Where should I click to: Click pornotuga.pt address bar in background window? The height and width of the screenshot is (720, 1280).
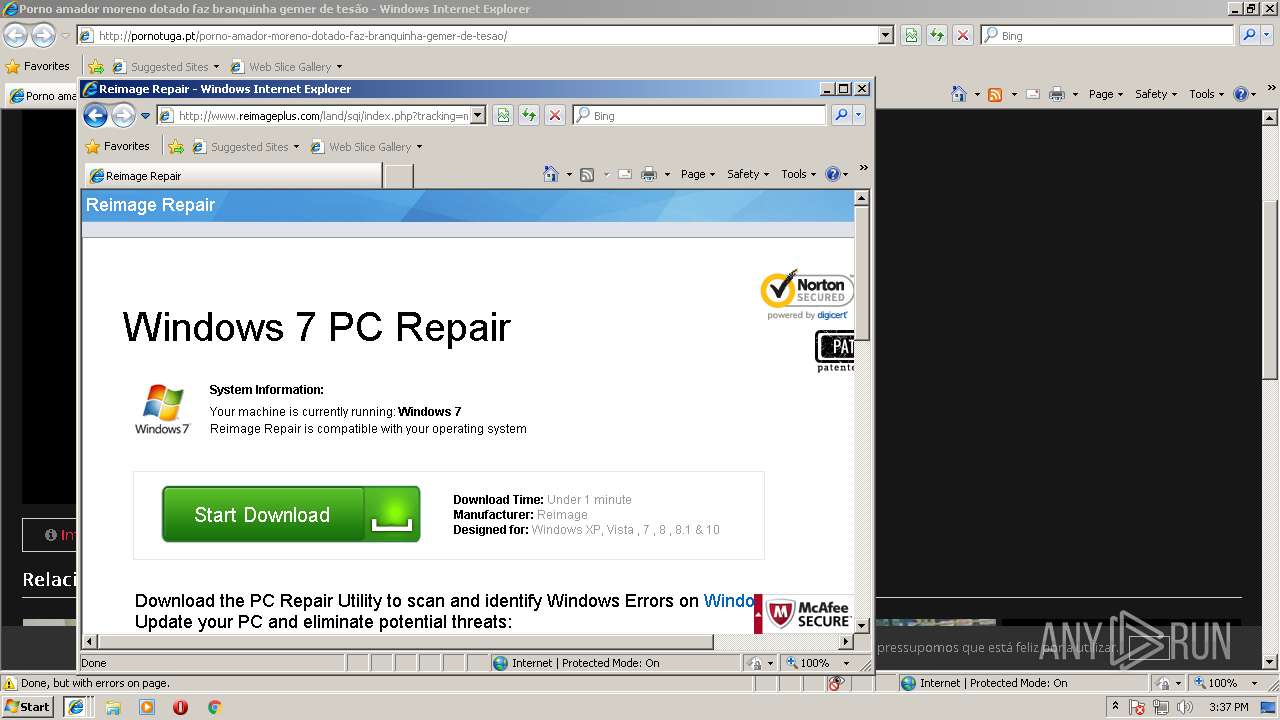tap(488, 36)
